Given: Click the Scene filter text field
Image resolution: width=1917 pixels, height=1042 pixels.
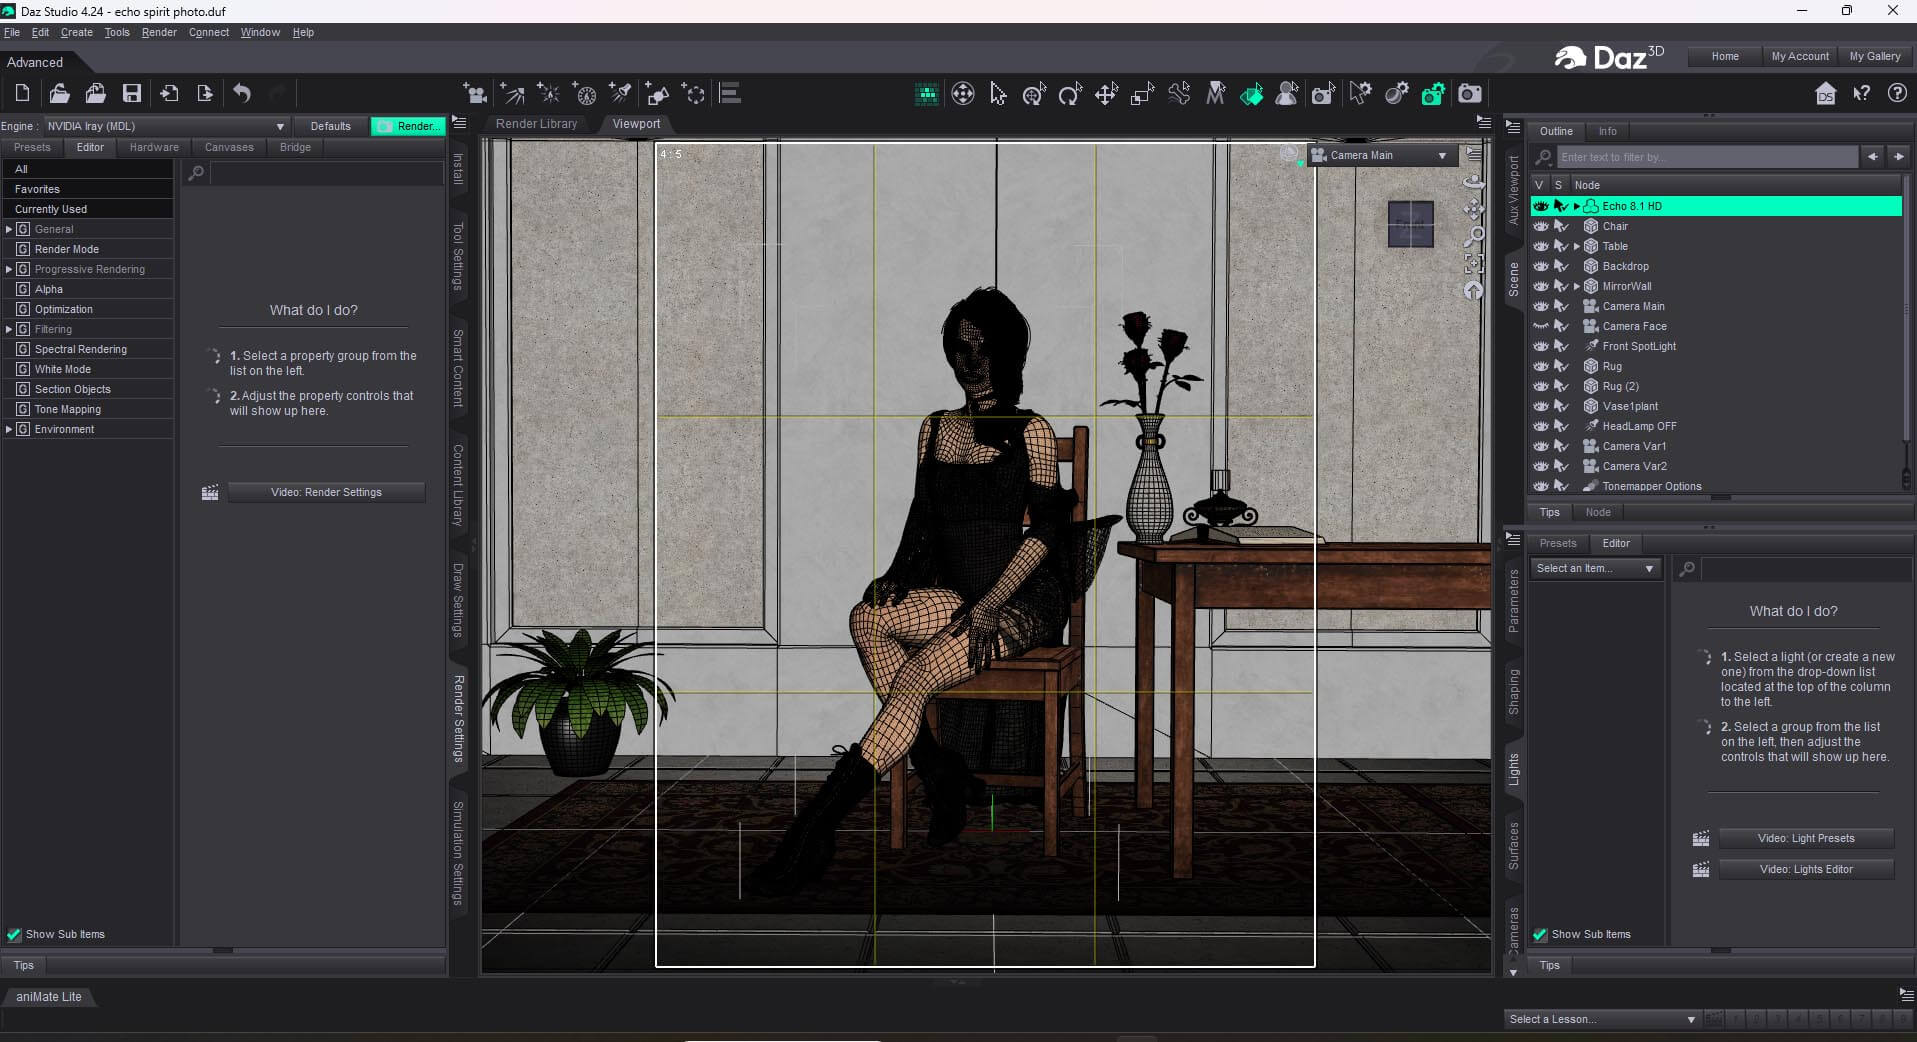Looking at the screenshot, I should click(x=1707, y=157).
